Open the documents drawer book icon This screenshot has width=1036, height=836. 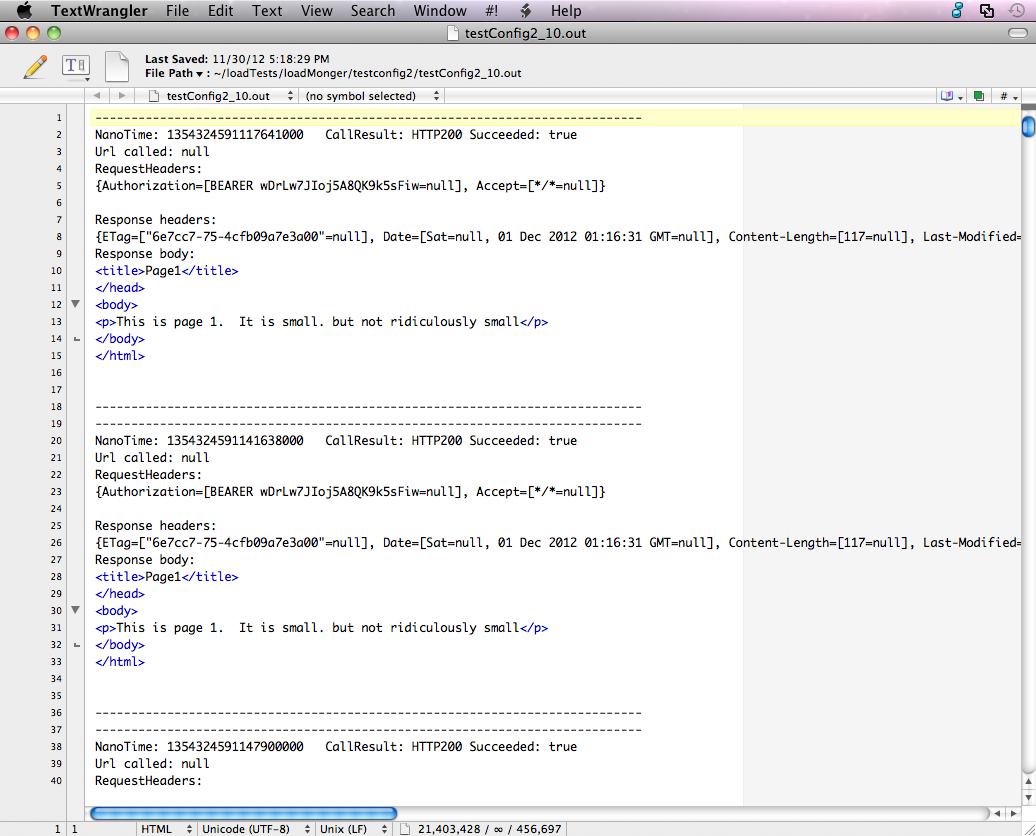click(x=947, y=95)
